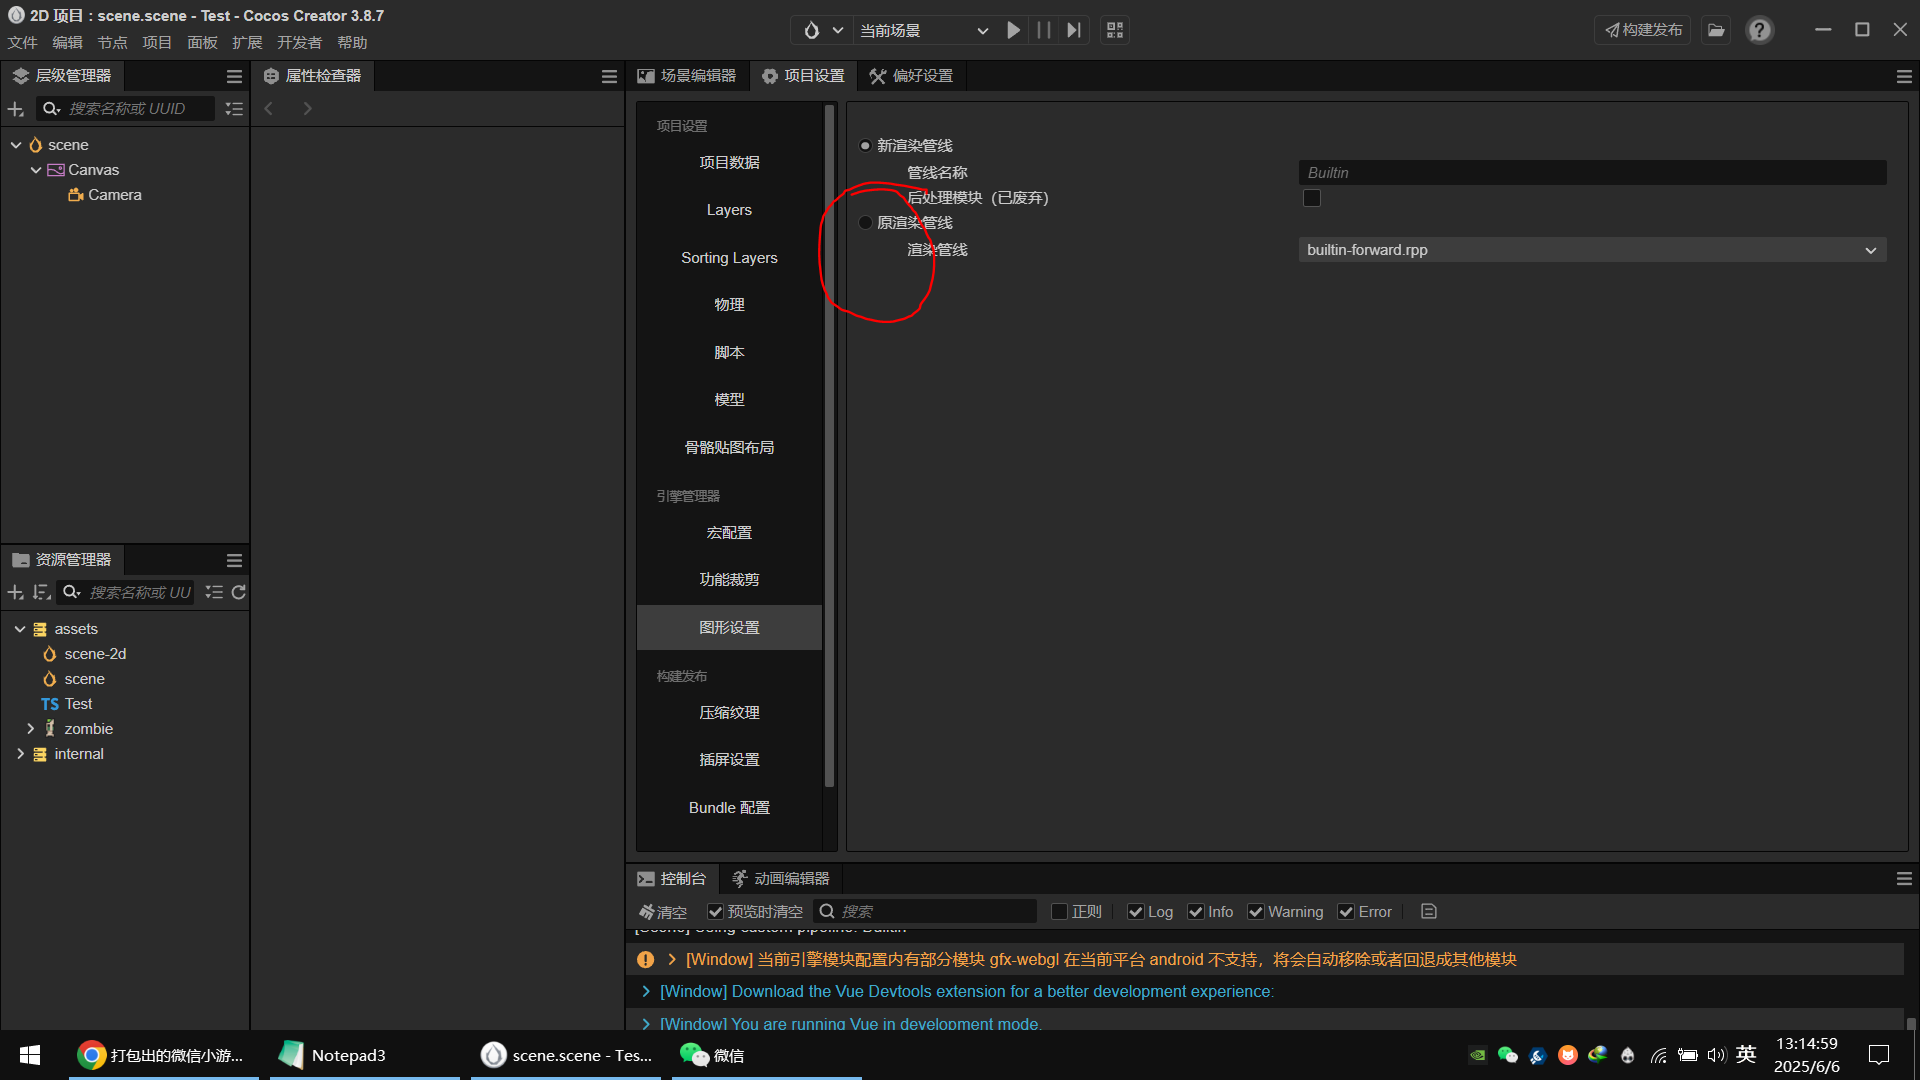Image resolution: width=1920 pixels, height=1080 pixels.
Task: Open project folder icon in top bar
Action: click(1716, 30)
